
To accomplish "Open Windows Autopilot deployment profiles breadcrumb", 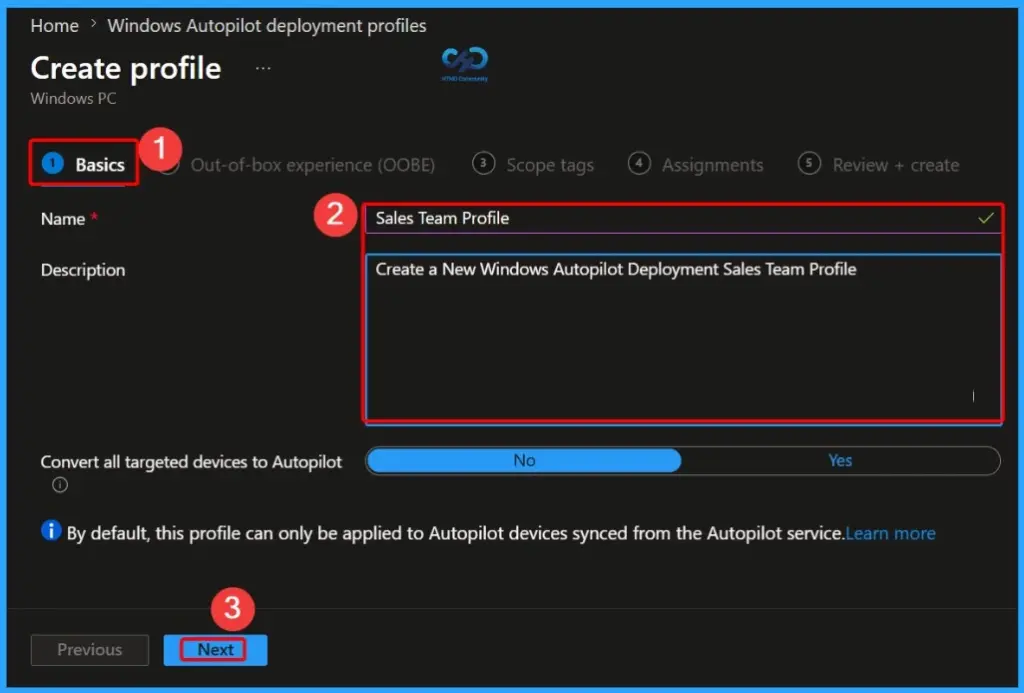I will click(266, 25).
